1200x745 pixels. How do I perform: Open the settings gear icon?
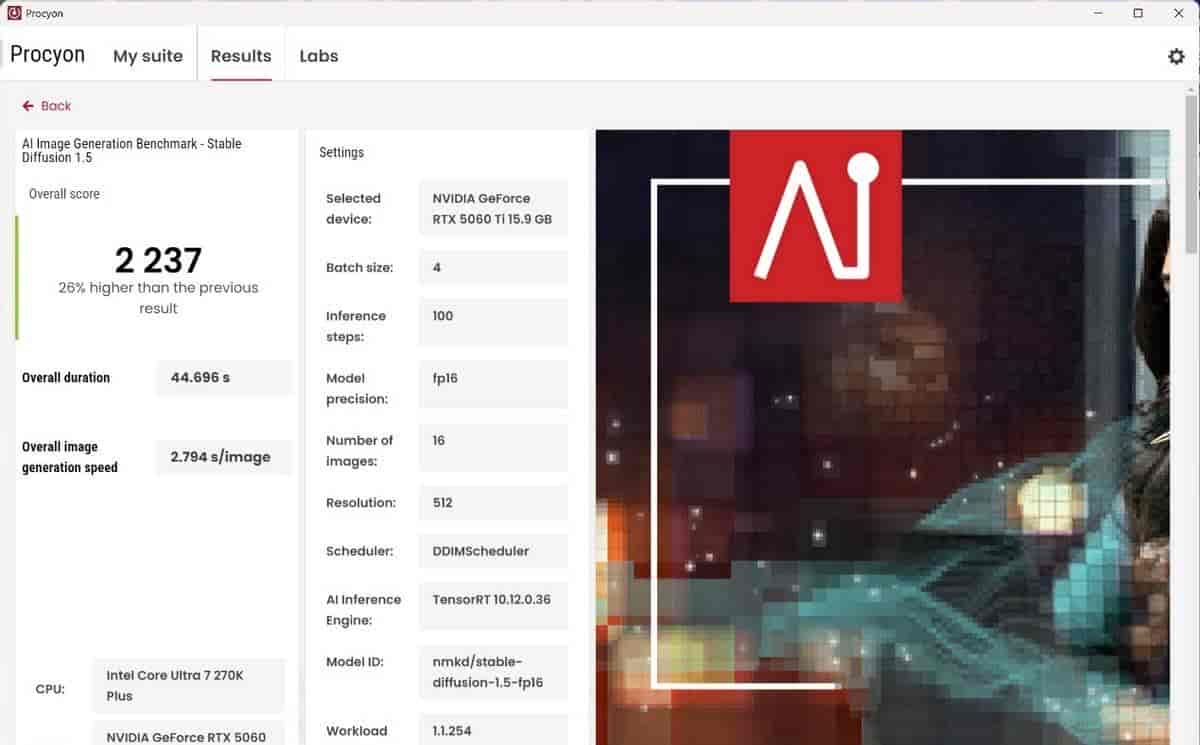coord(1176,56)
